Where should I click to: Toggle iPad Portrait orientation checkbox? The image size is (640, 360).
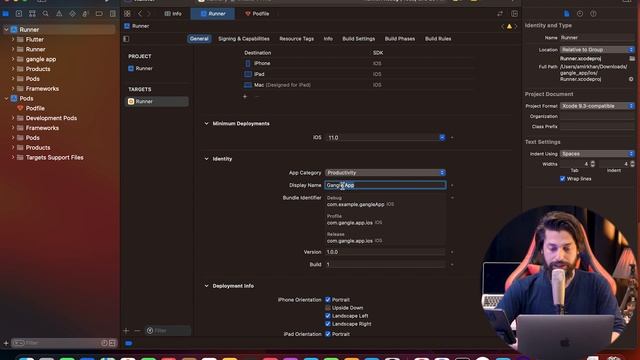(x=328, y=334)
